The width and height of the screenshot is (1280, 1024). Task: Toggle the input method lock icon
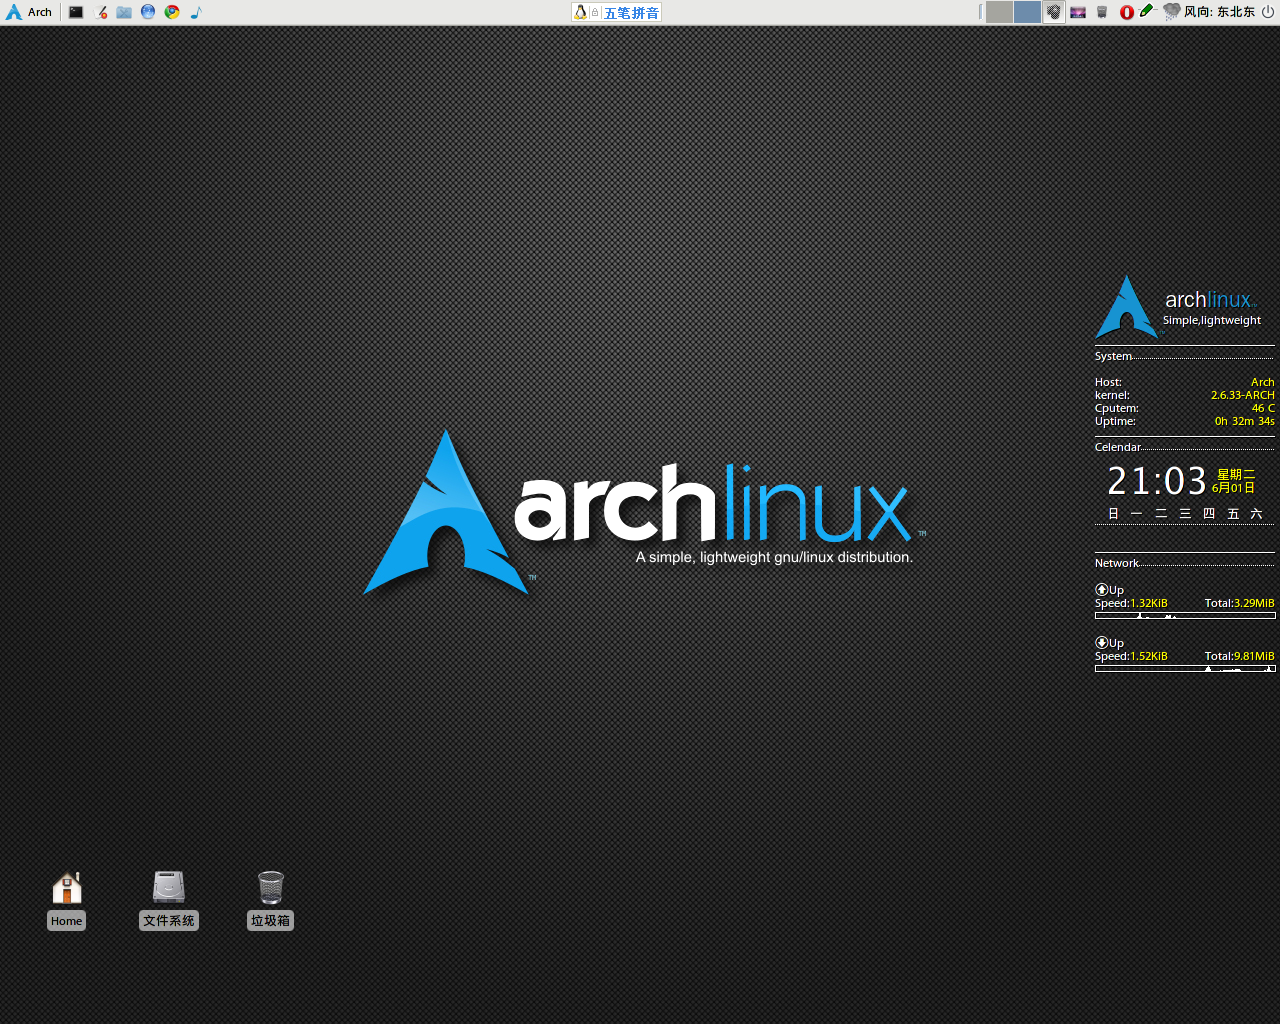[595, 12]
